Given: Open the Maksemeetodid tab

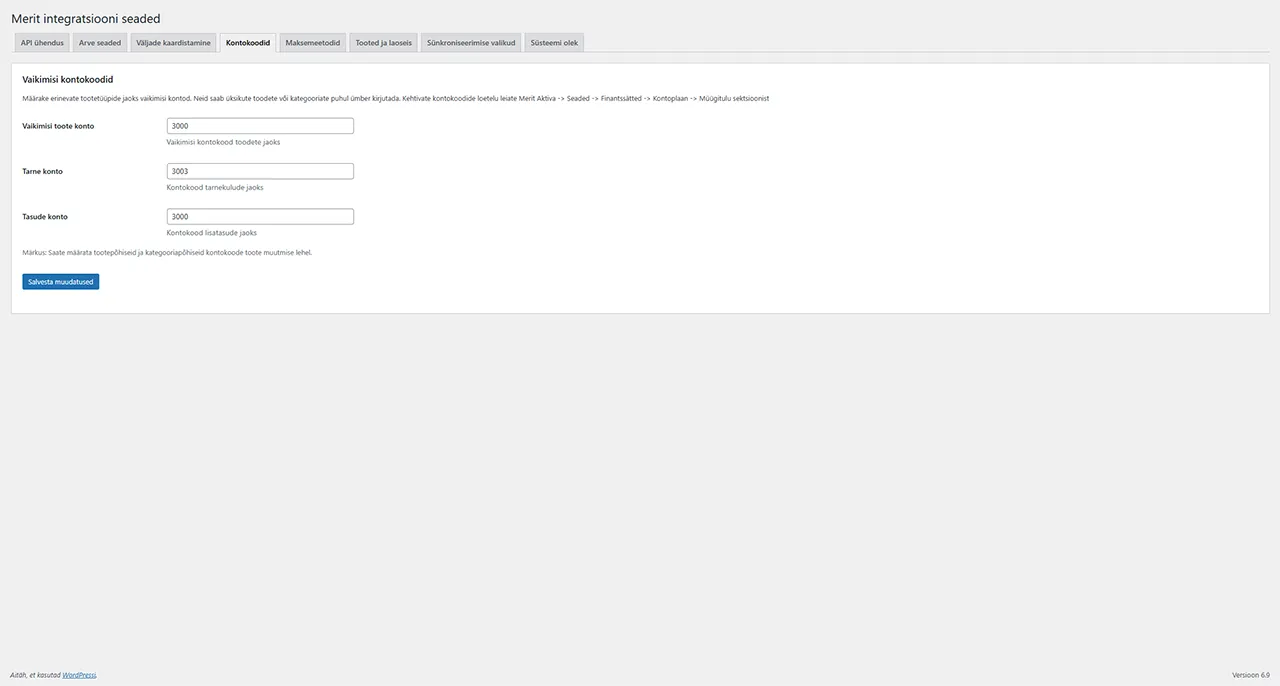Looking at the screenshot, I should click(313, 43).
